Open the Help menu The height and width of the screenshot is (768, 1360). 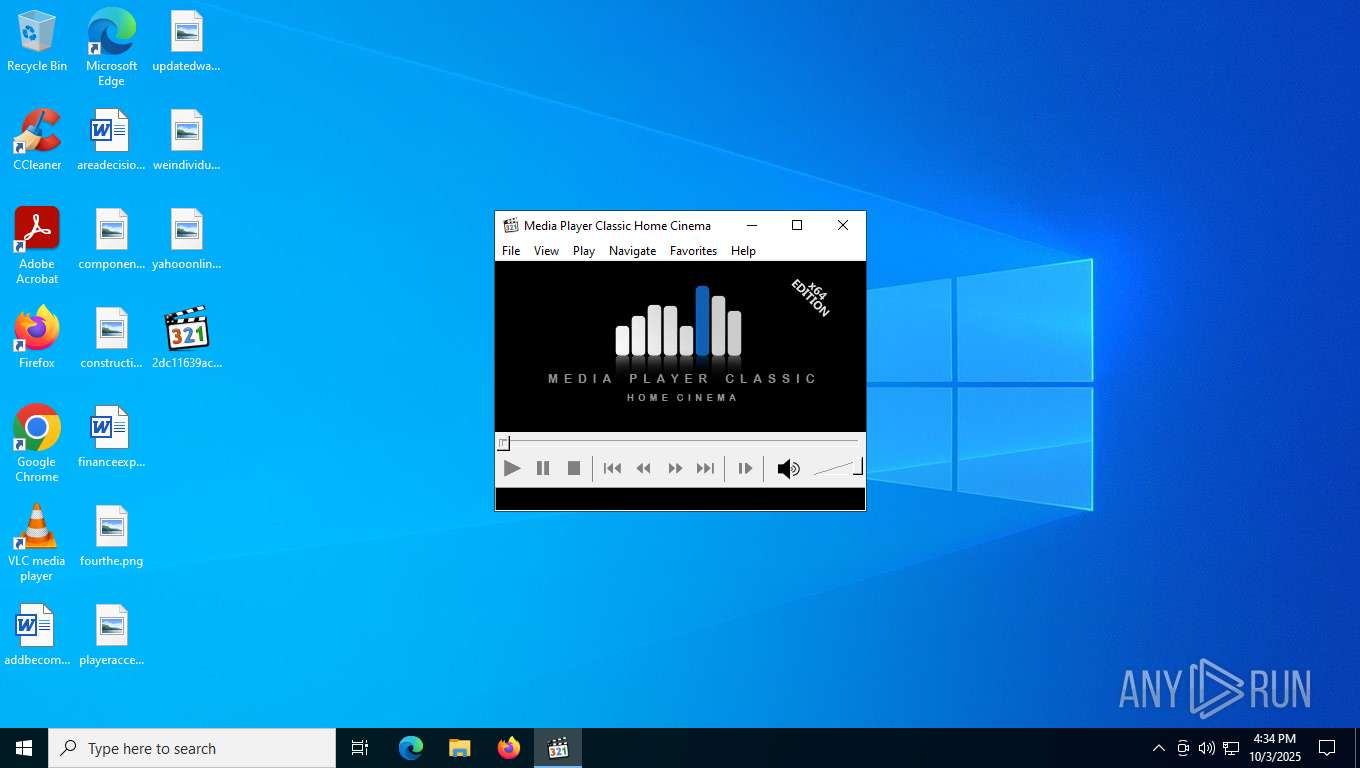[x=743, y=251]
